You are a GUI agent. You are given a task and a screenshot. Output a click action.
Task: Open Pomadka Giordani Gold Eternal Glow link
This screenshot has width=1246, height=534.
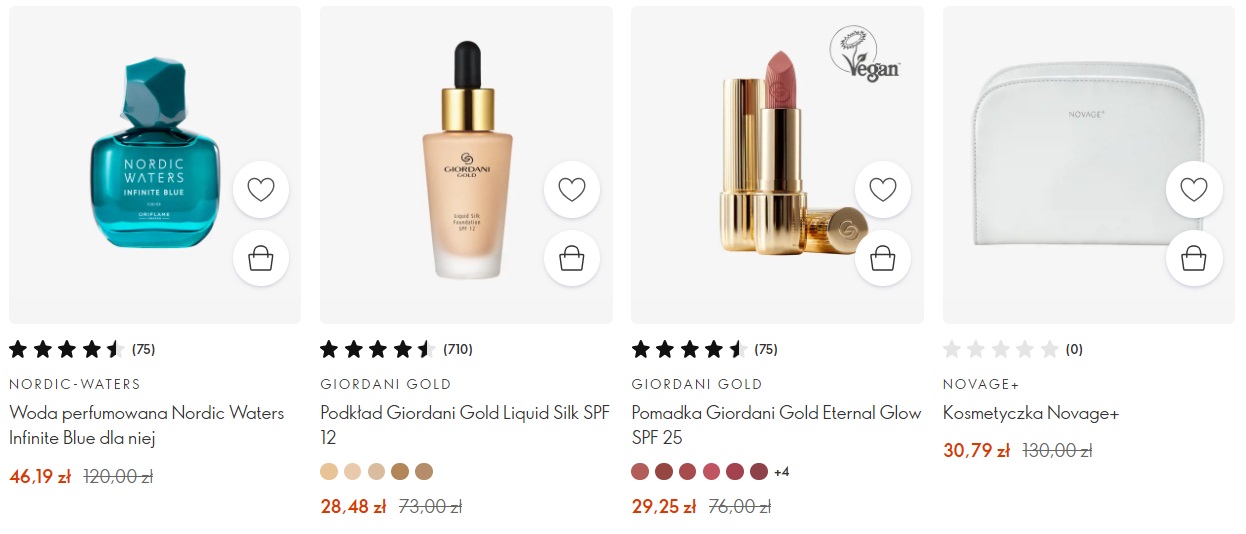pyautogui.click(x=776, y=425)
